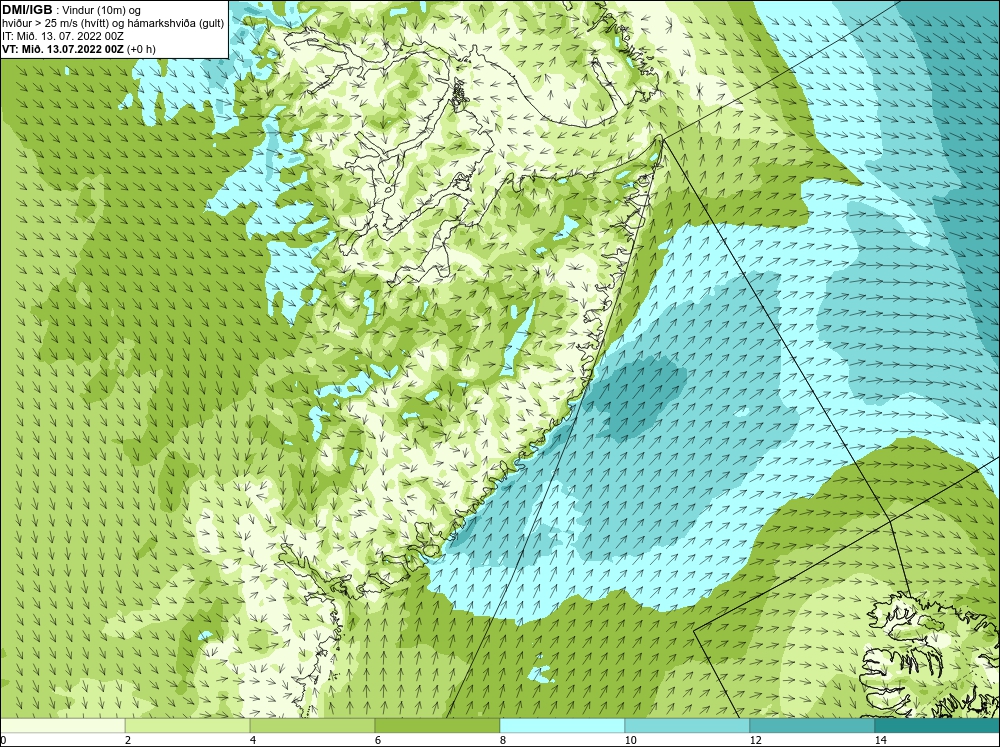Click the 12–14 m/s teal legend swatch
The image size is (1000, 747).
812,725
